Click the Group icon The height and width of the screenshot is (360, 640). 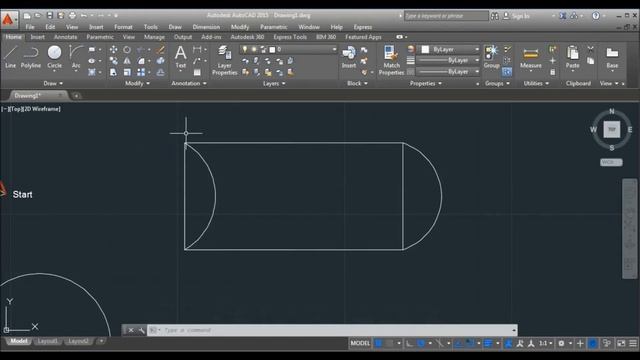pyautogui.click(x=491, y=57)
